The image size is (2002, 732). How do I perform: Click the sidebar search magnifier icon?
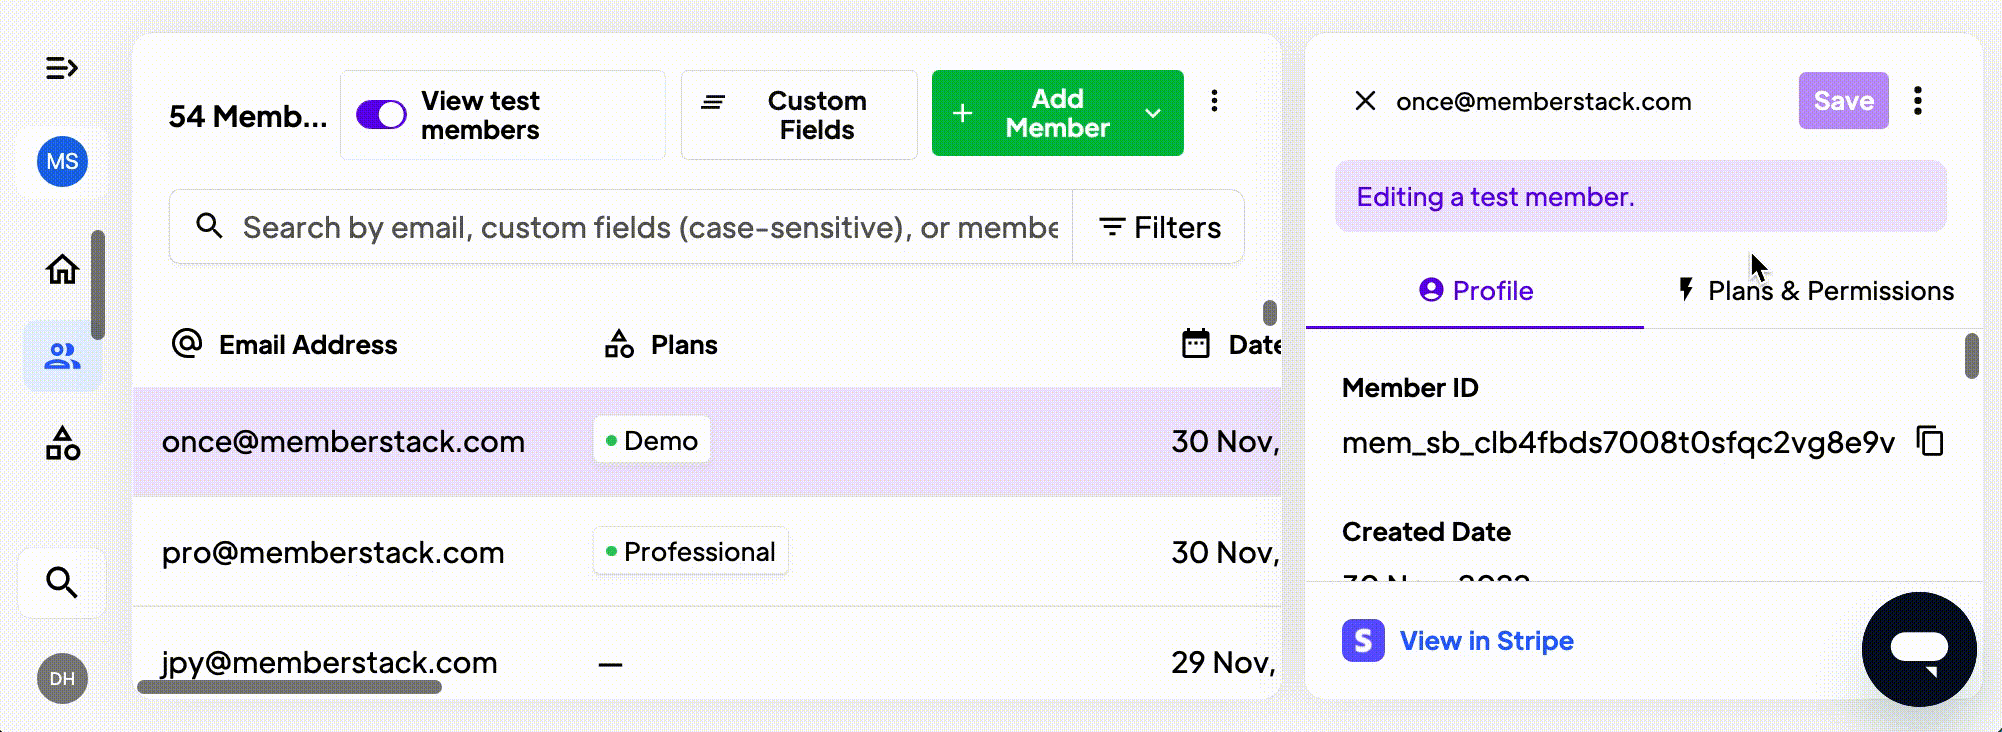point(62,582)
